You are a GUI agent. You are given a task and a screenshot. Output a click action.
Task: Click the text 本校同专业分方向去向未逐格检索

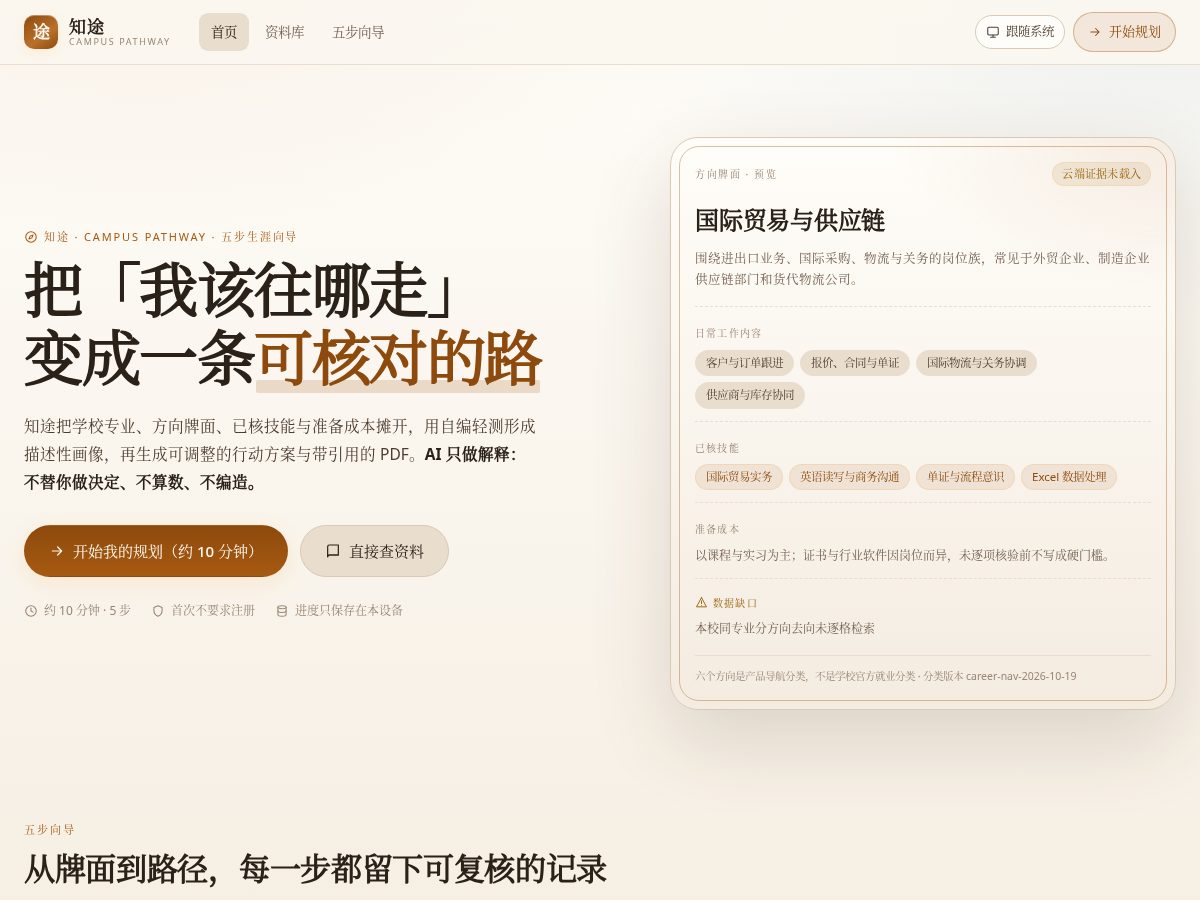tap(785, 628)
